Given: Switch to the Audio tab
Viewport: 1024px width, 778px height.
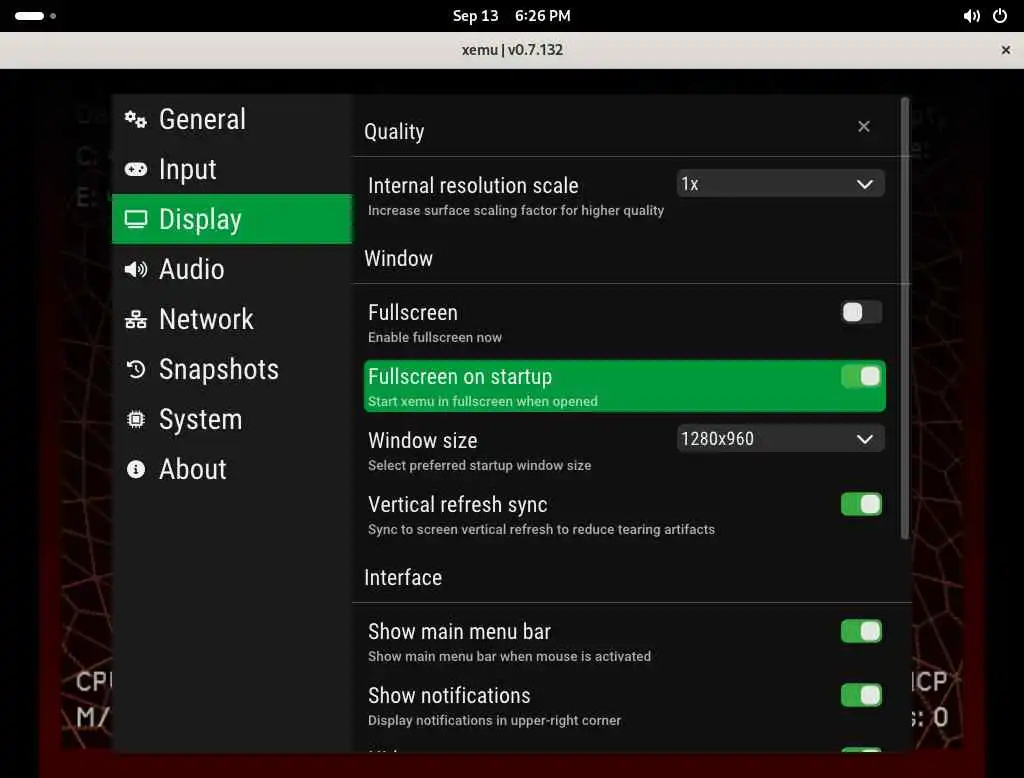Looking at the screenshot, I should [232, 269].
